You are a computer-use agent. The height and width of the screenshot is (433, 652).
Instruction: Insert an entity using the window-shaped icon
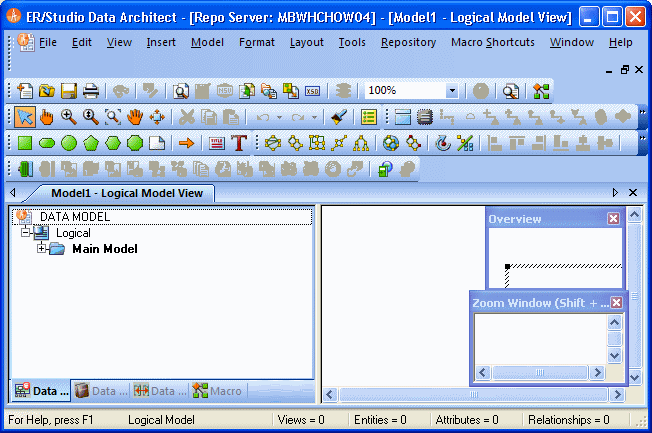point(403,117)
